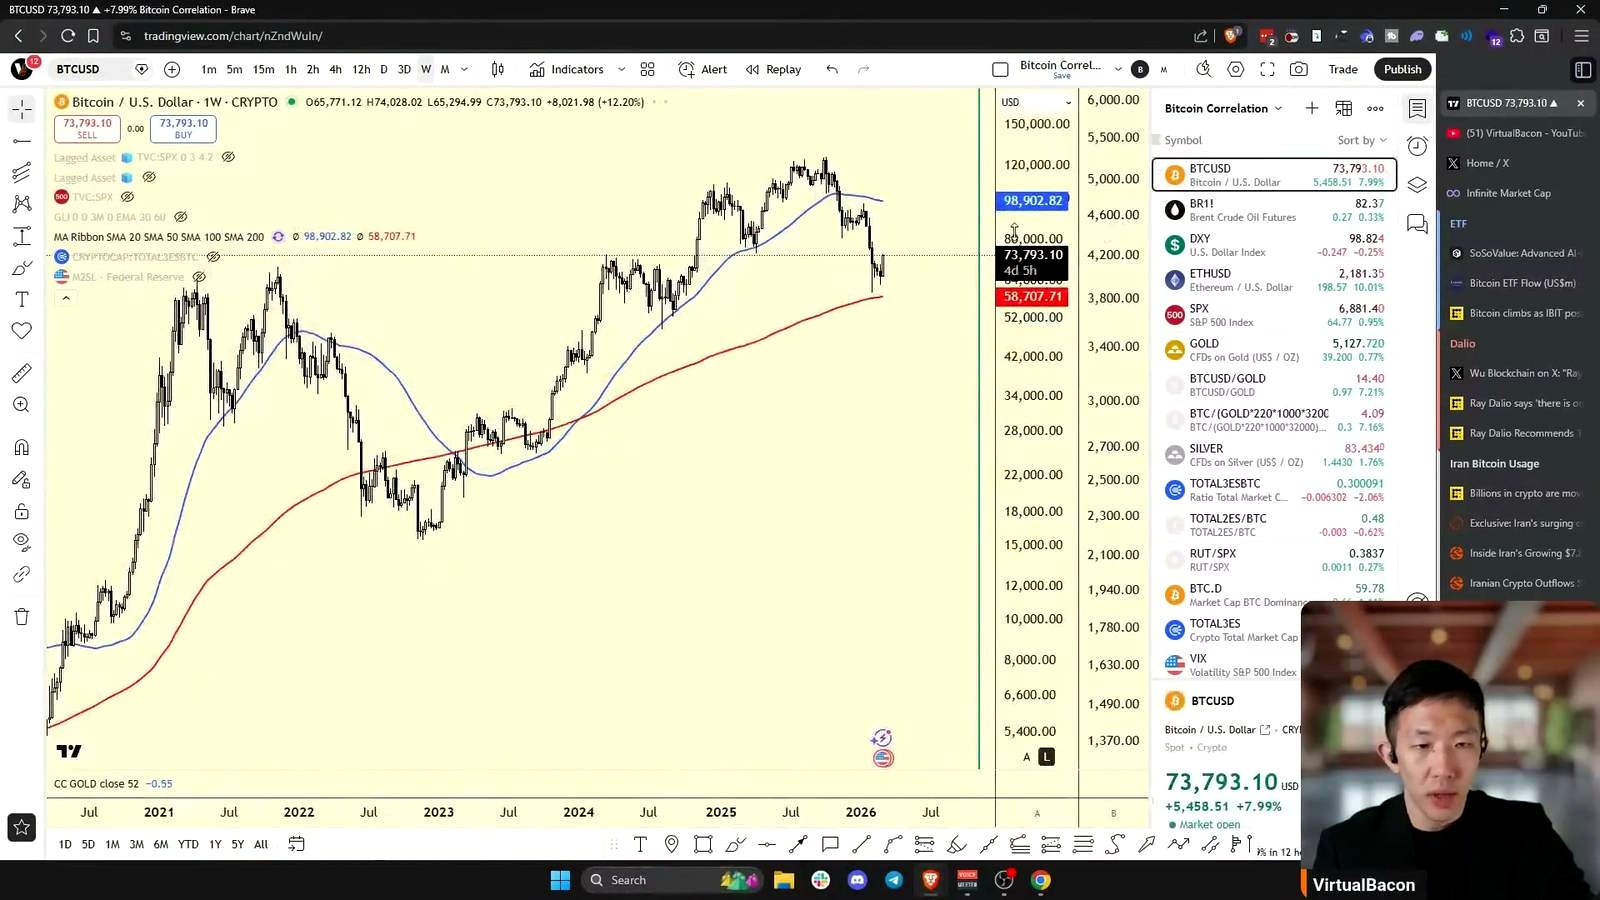This screenshot has height=900, width=1600.
Task: Open the Indicators favorites dropdown arrow
Action: click(621, 69)
